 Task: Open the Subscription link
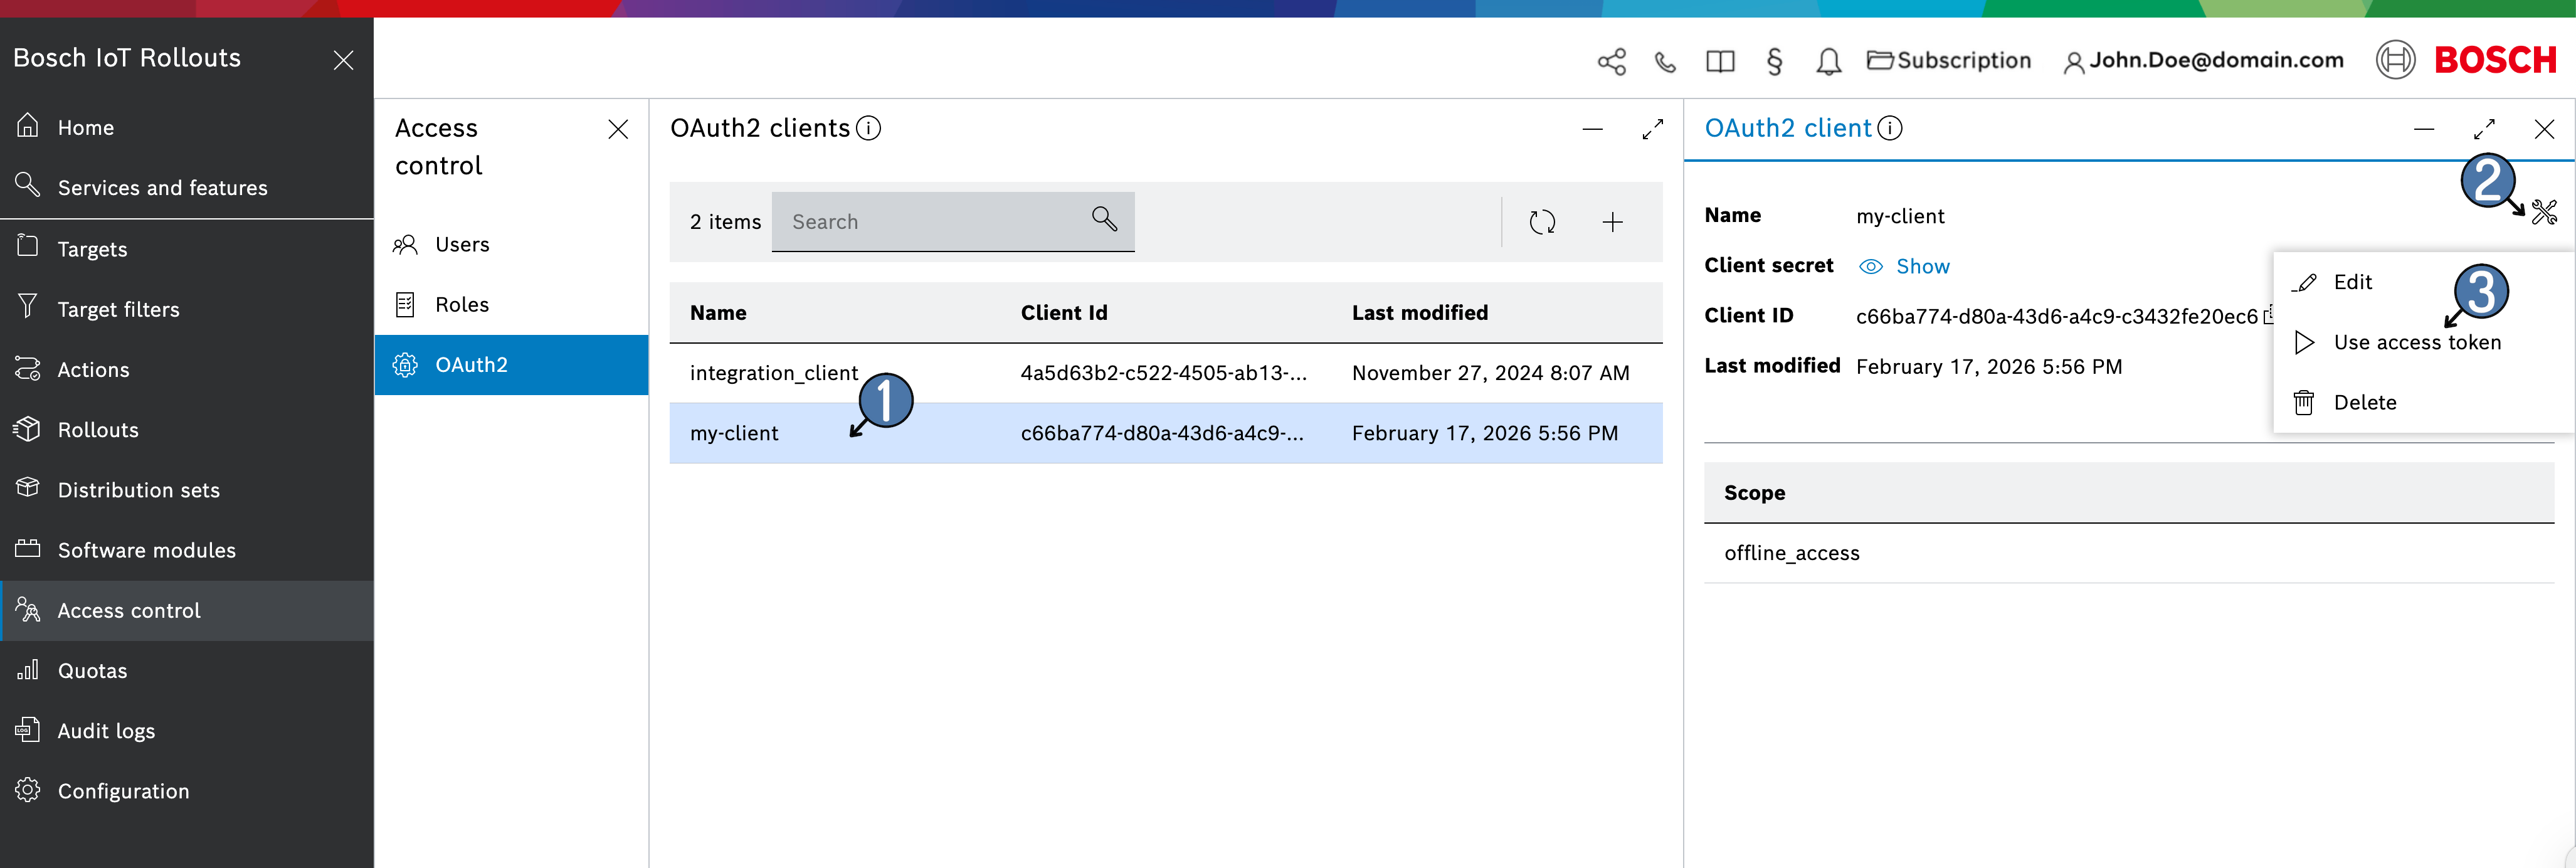click(1949, 60)
